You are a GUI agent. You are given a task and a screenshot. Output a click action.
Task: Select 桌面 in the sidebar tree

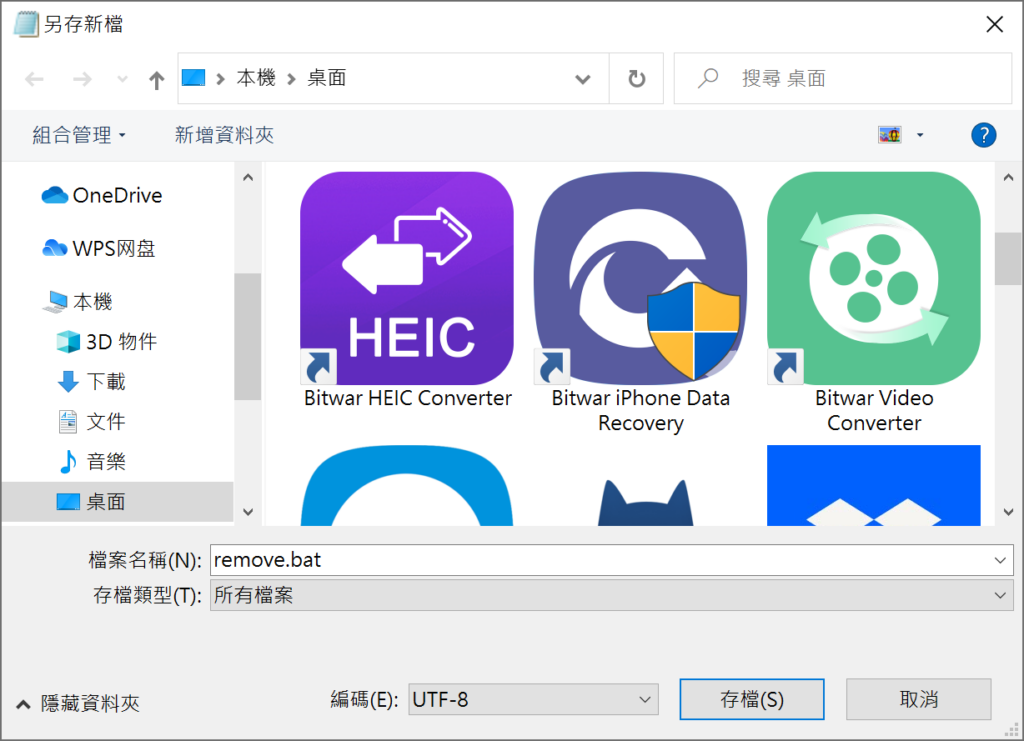pyautogui.click(x=118, y=501)
